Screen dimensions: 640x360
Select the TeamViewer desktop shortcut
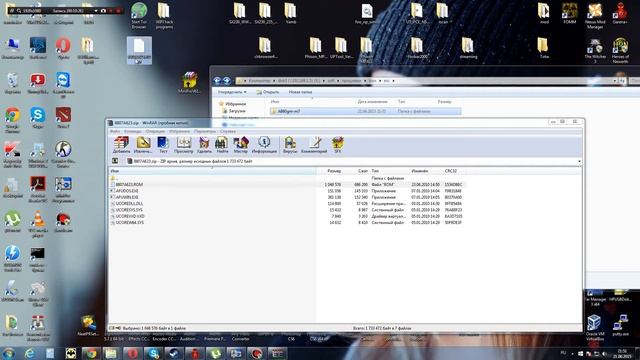pos(63,85)
